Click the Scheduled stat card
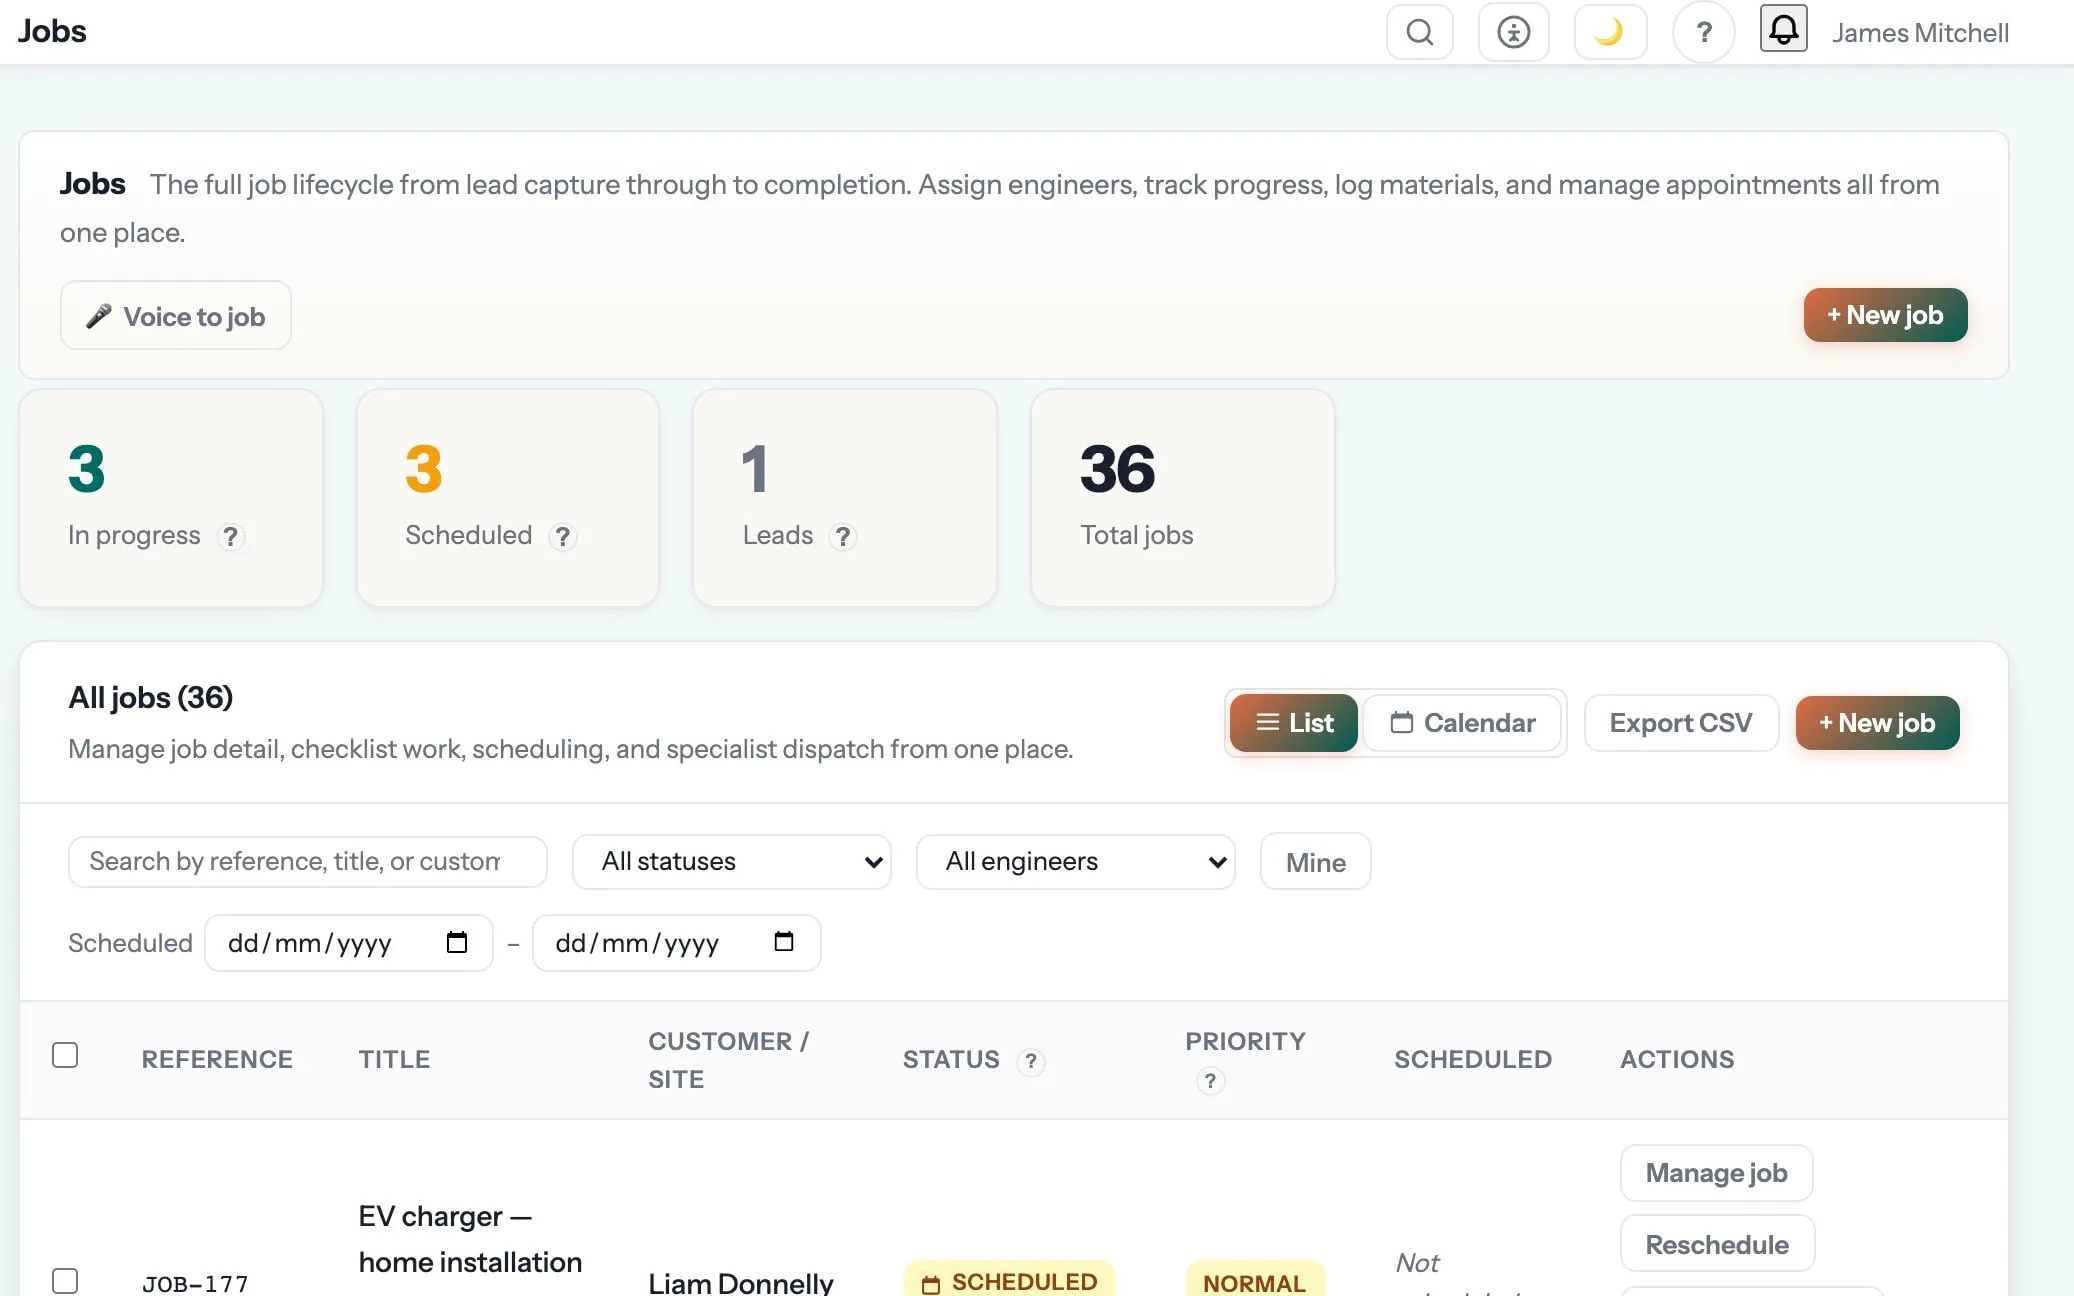Image resolution: width=2074 pixels, height=1296 pixels. [508, 498]
